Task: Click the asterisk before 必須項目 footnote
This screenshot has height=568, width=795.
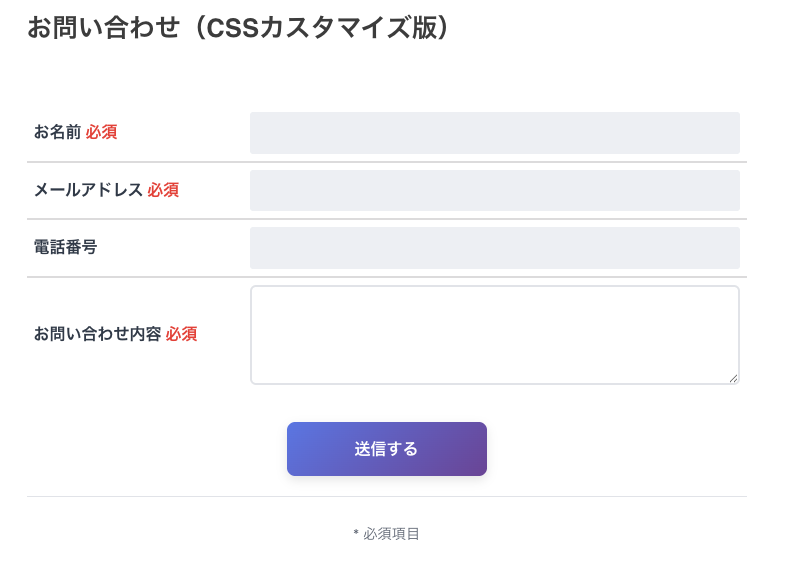Action: tap(356, 535)
